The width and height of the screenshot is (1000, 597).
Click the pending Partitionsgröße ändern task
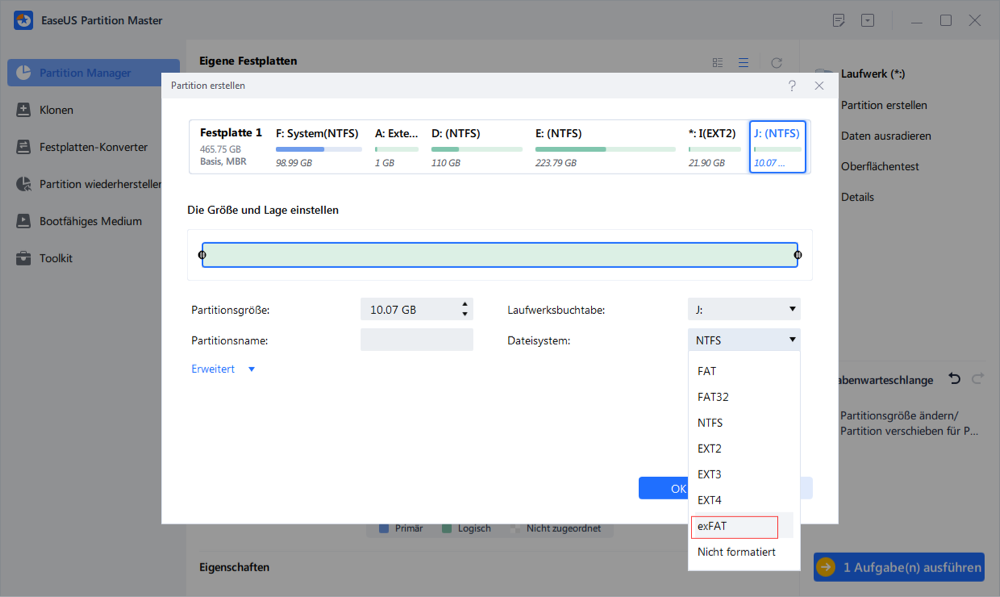click(x=908, y=423)
